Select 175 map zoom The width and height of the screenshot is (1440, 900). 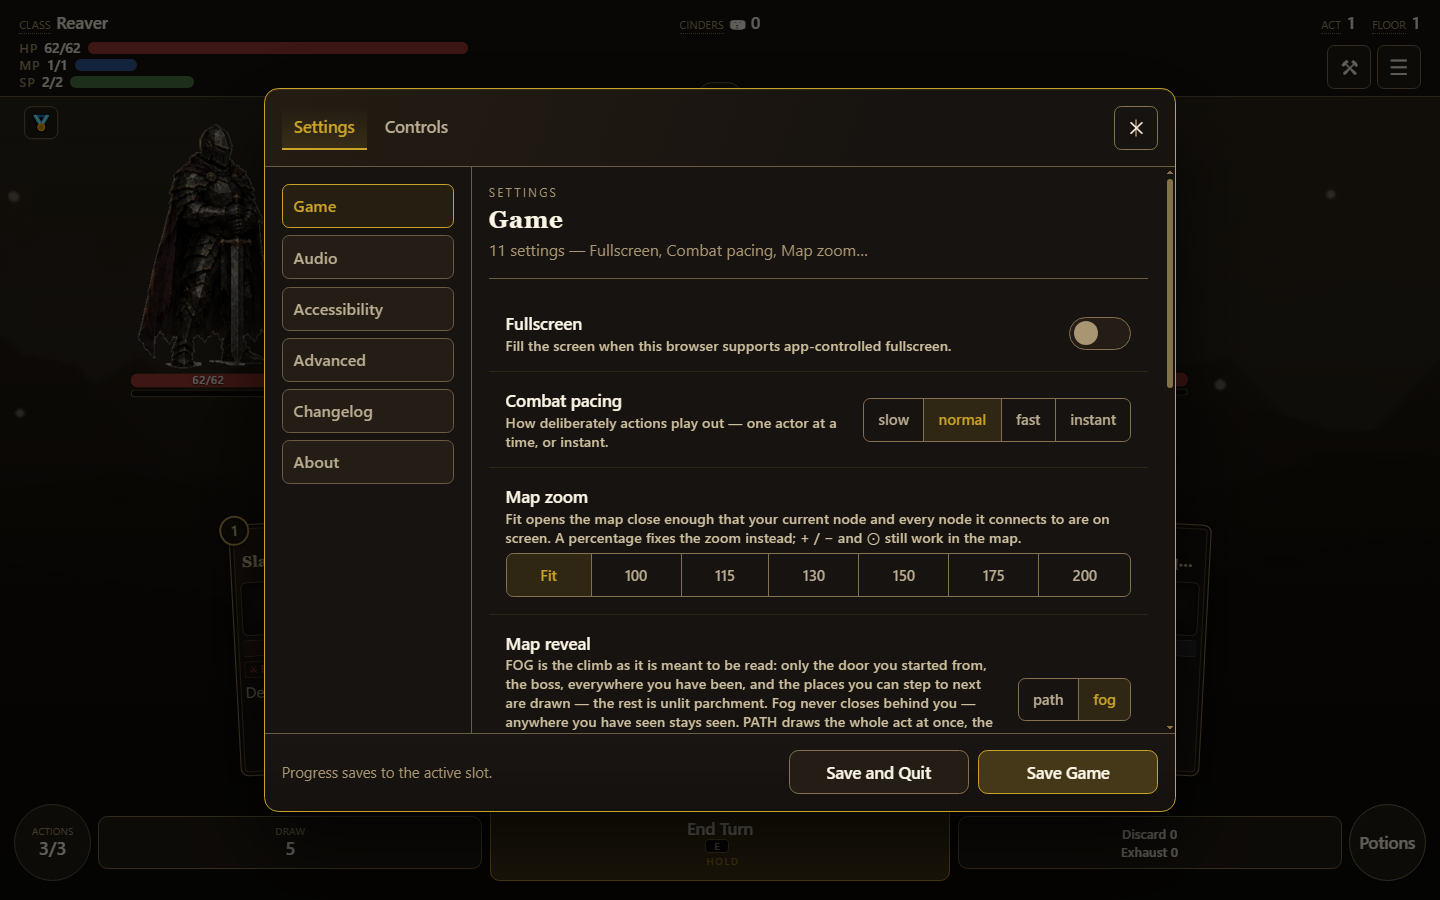[x=994, y=575]
